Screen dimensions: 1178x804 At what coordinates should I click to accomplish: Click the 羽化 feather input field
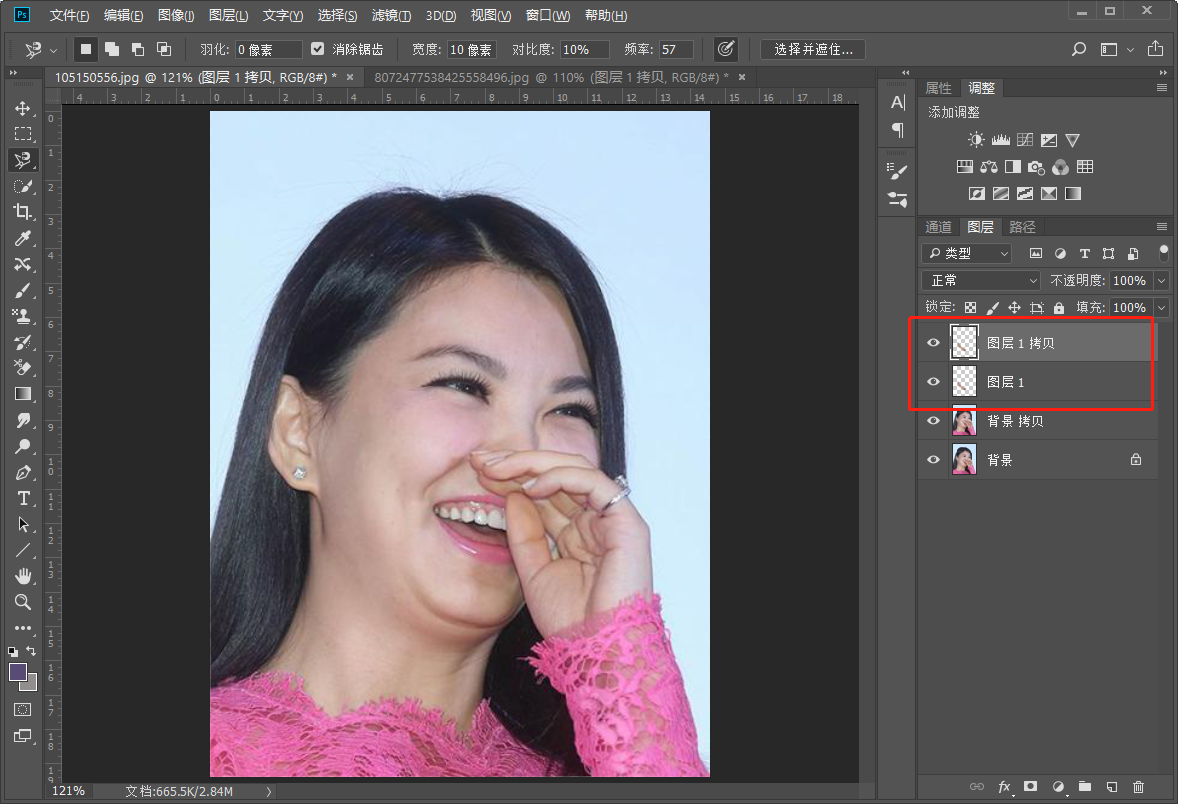[x=269, y=49]
